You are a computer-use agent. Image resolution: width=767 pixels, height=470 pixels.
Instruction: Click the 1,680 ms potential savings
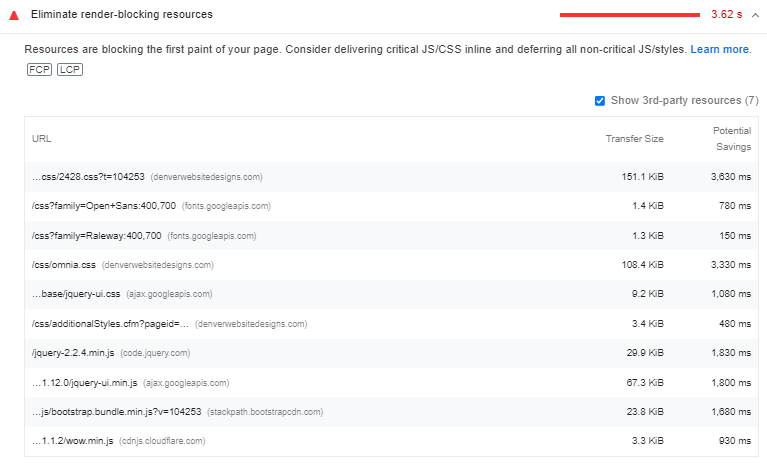(x=731, y=412)
